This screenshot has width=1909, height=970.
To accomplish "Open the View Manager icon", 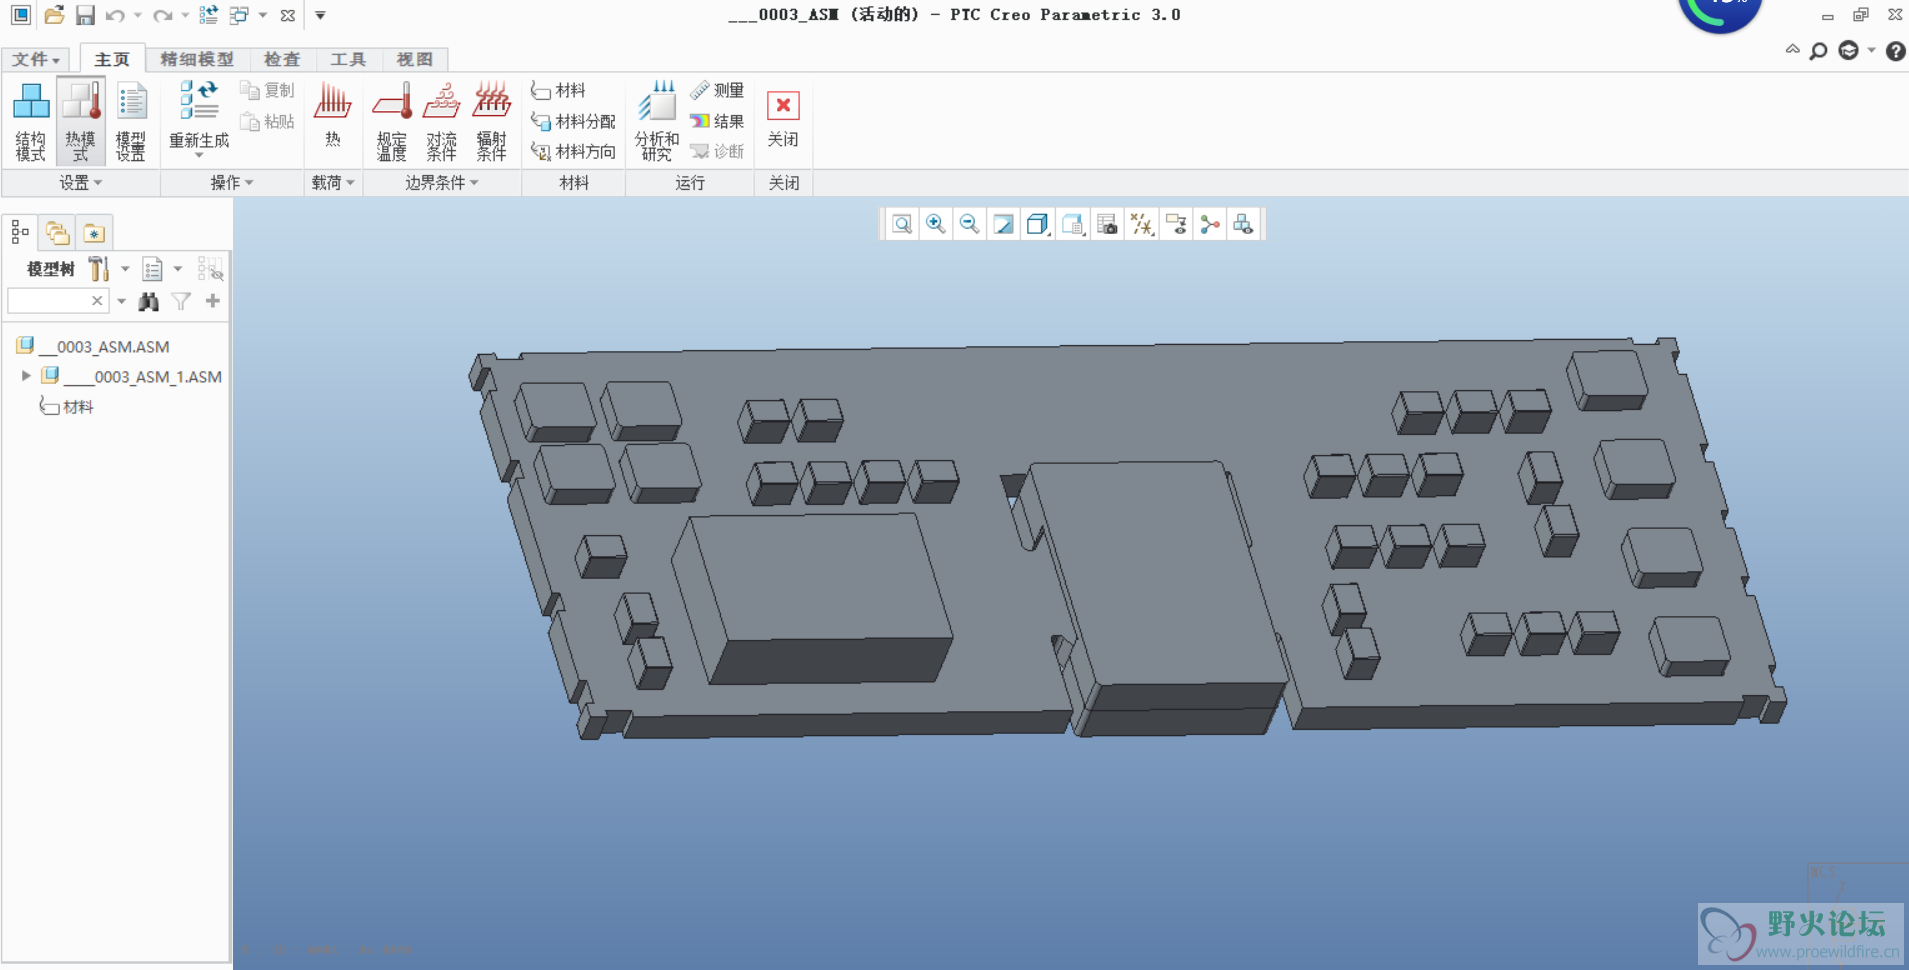I will tap(1107, 224).
